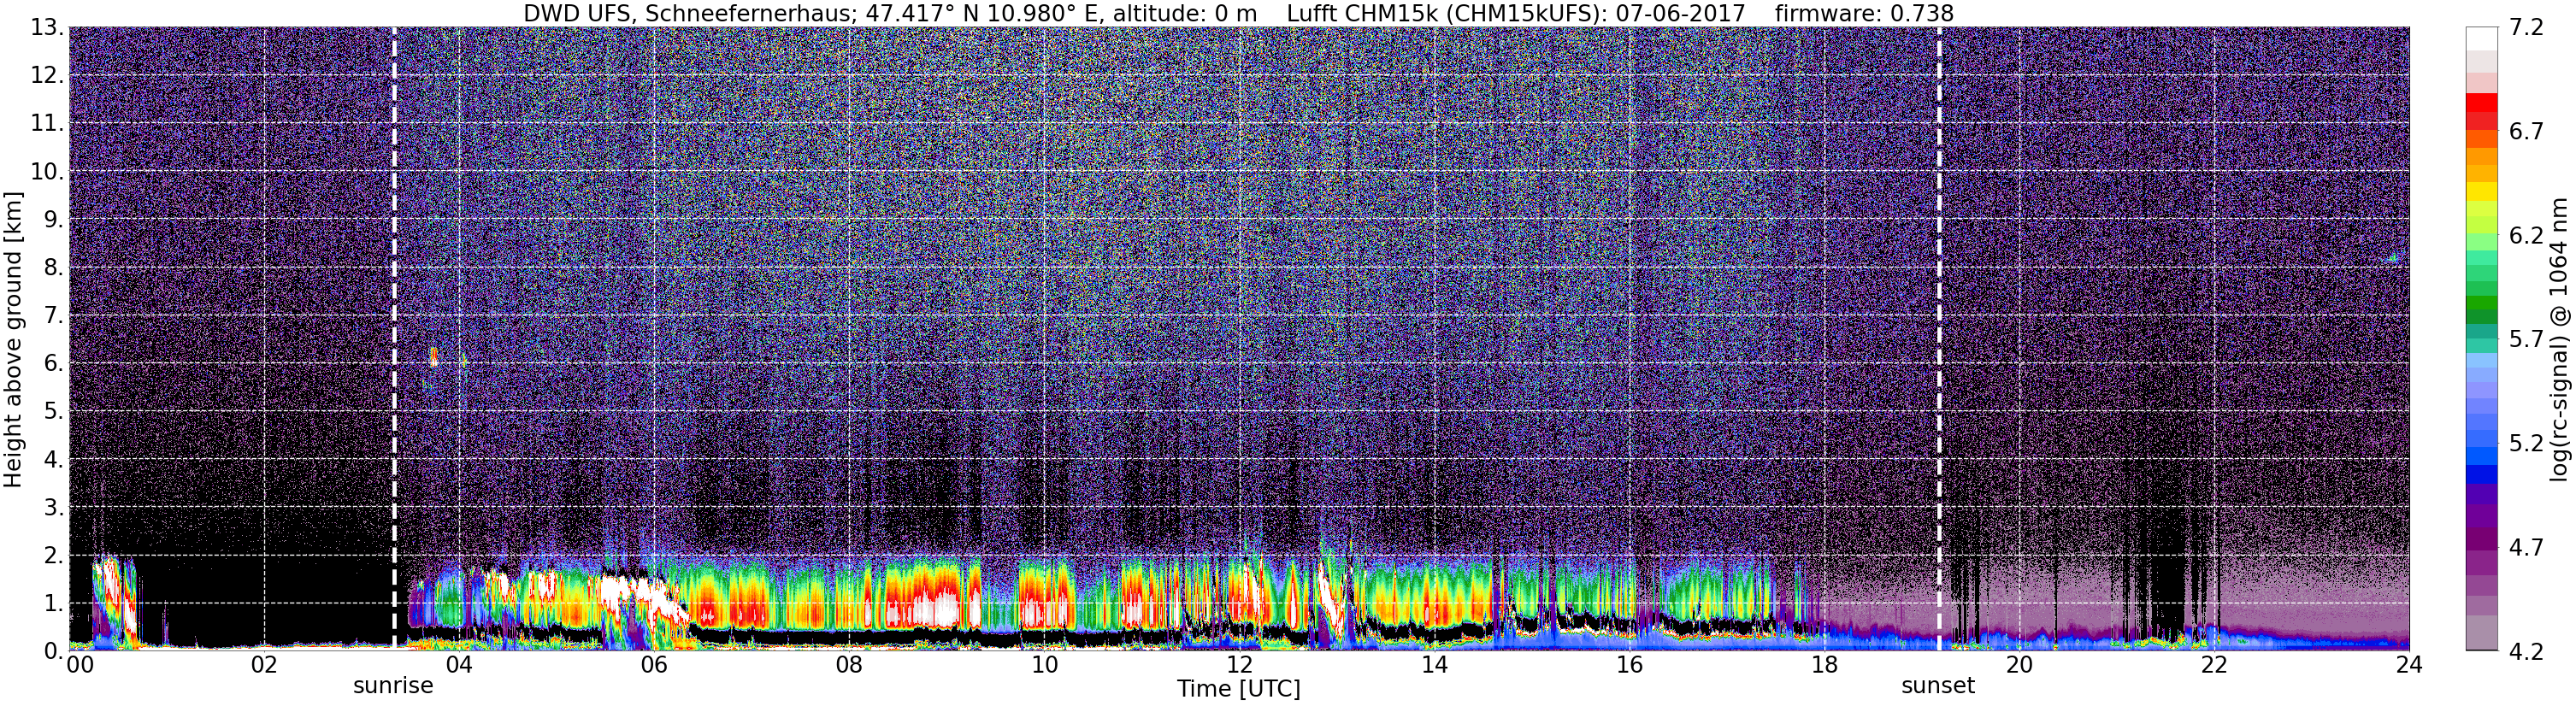Click the small orange cloud echo near 6 km

coord(433,357)
